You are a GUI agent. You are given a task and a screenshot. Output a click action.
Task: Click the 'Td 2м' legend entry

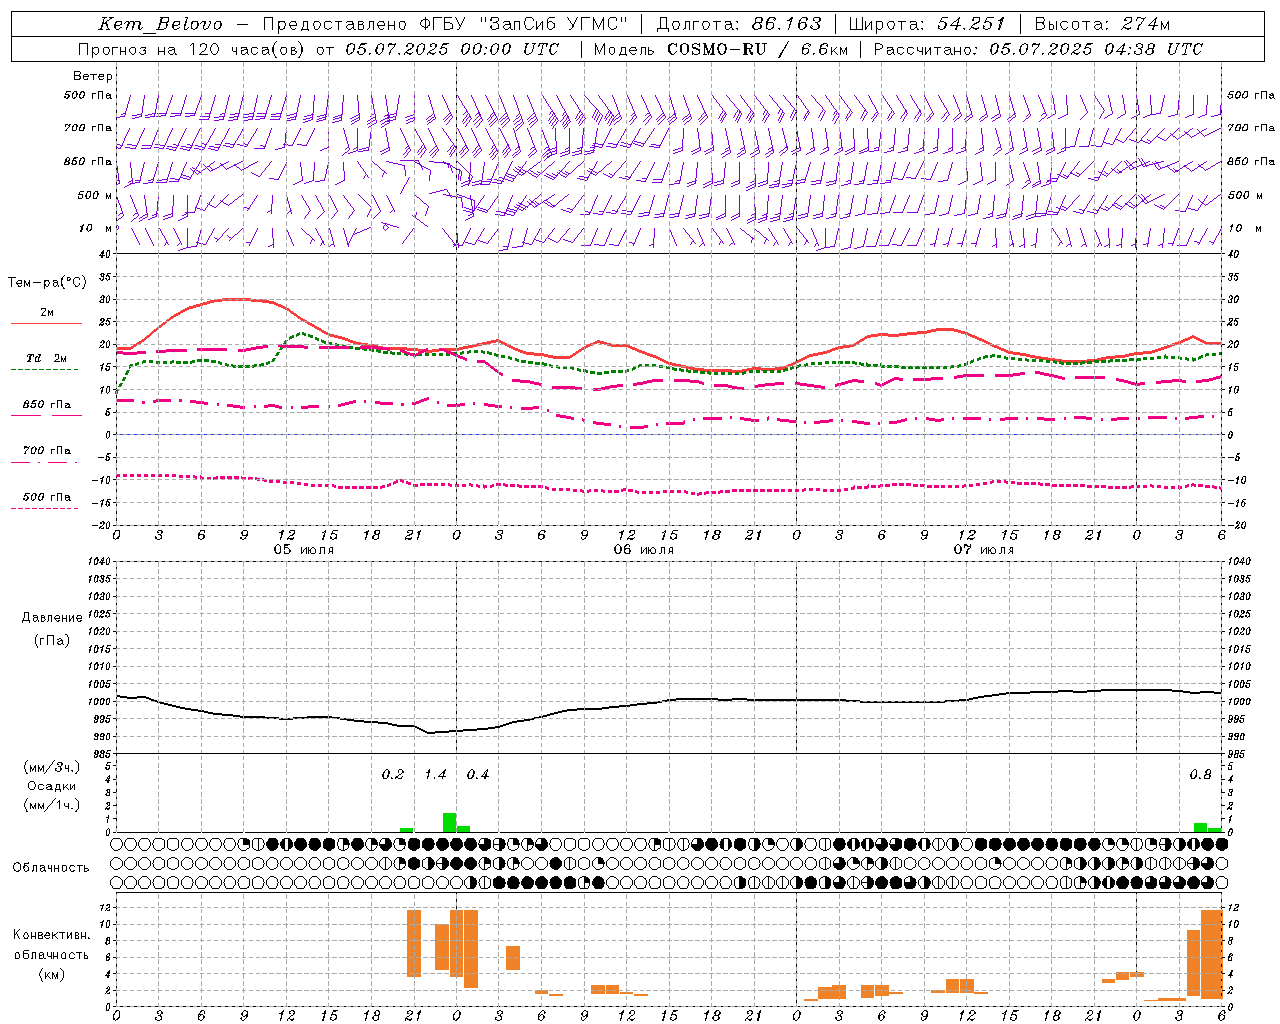point(46,358)
